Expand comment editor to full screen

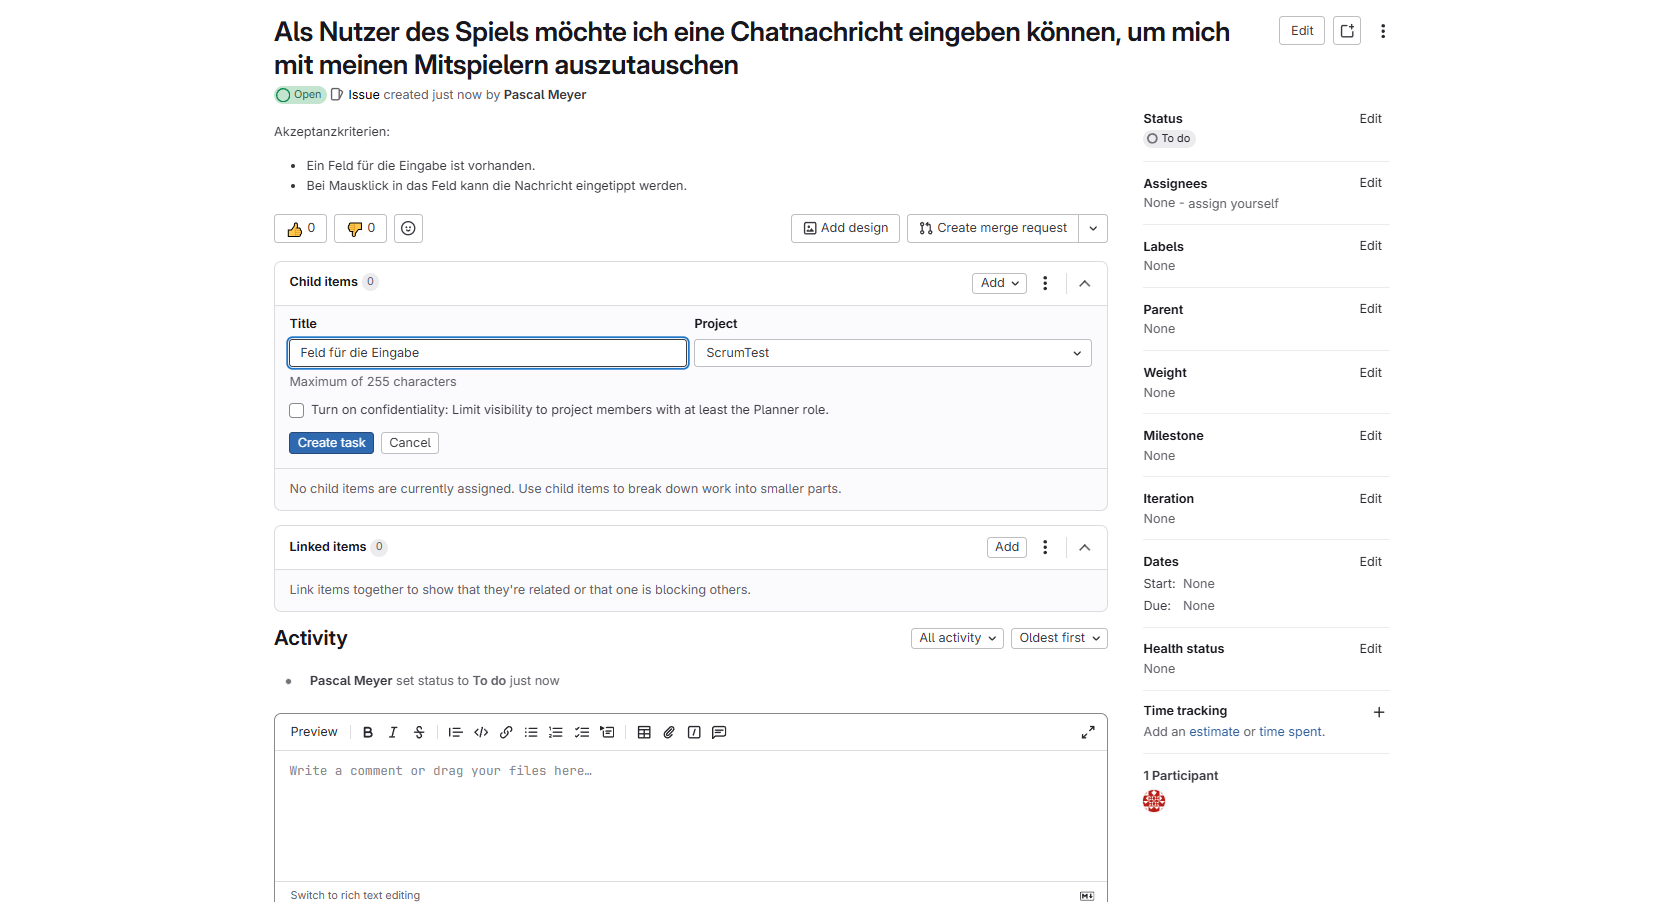point(1088,732)
